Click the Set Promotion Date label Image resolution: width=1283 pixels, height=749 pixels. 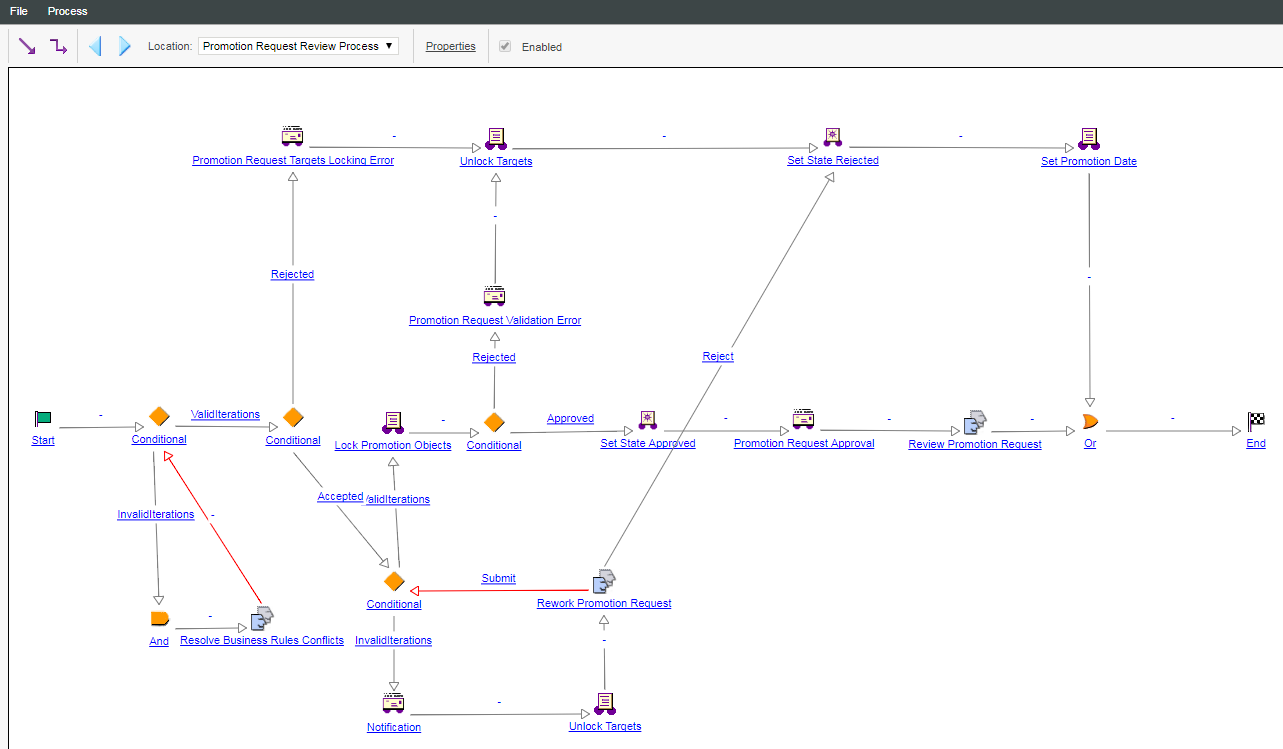click(1089, 161)
